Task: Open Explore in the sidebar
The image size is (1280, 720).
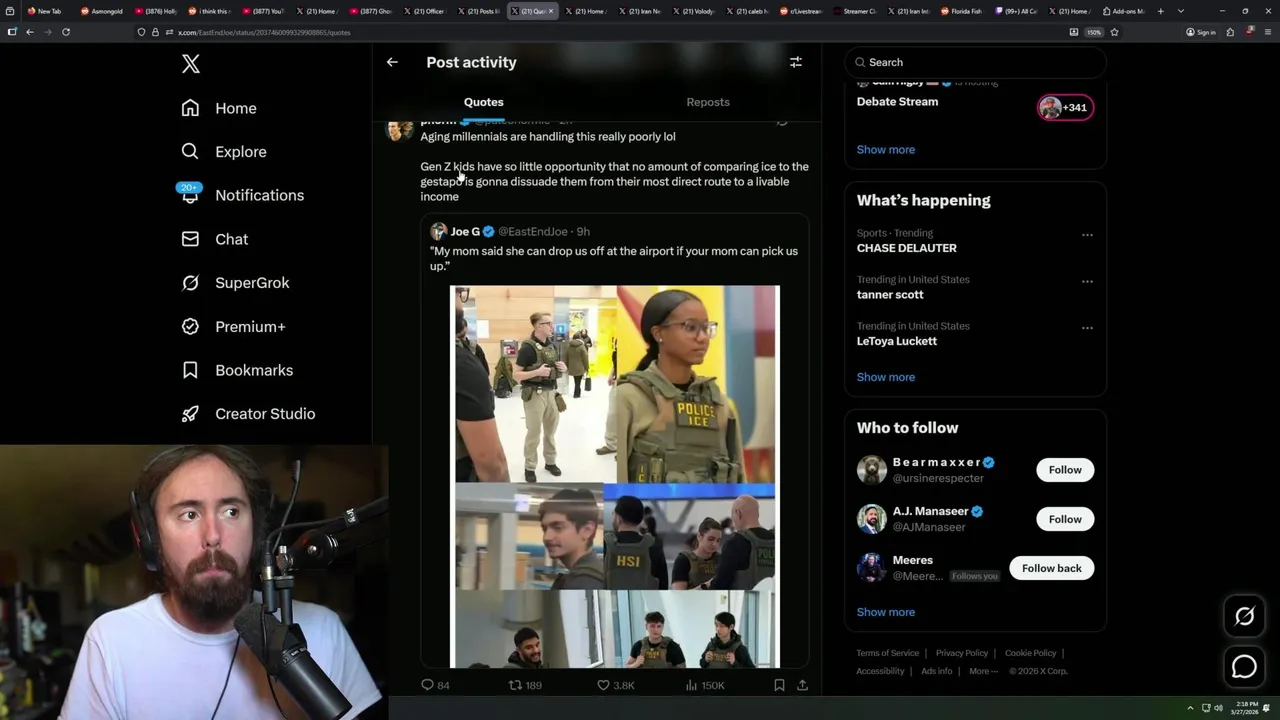Action: [224, 152]
